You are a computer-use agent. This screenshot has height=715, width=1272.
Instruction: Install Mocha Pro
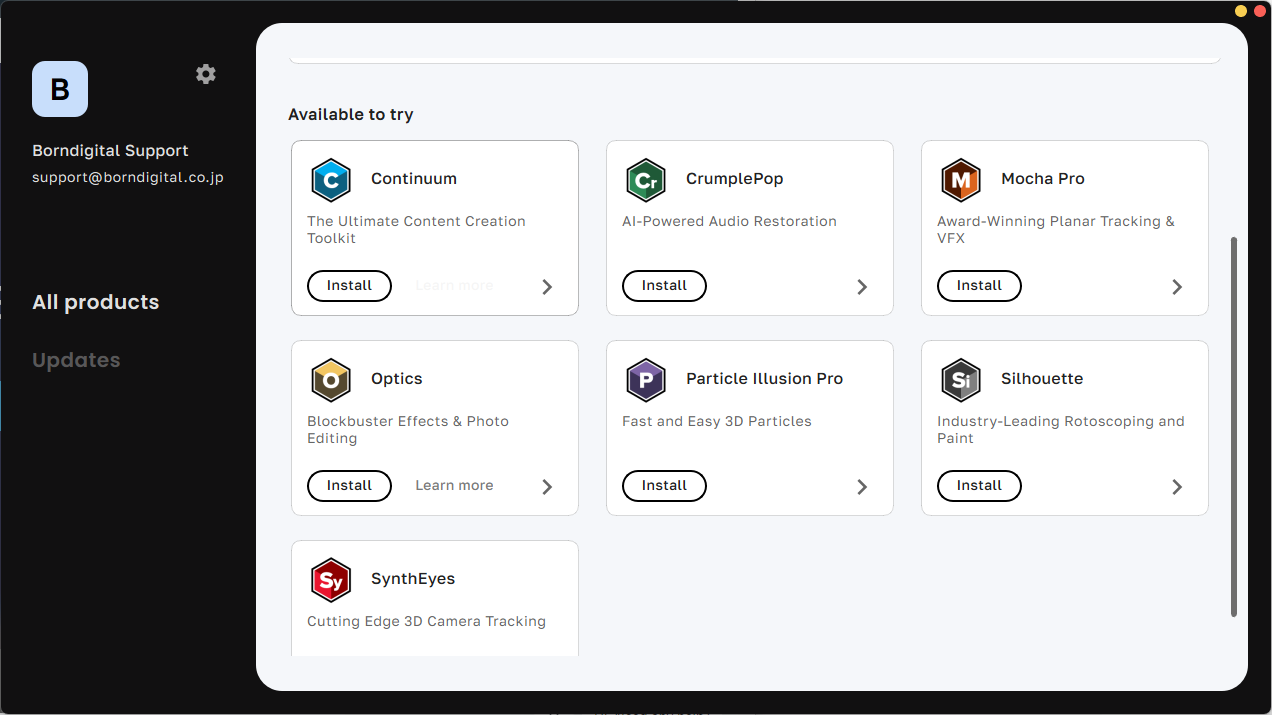[979, 286]
